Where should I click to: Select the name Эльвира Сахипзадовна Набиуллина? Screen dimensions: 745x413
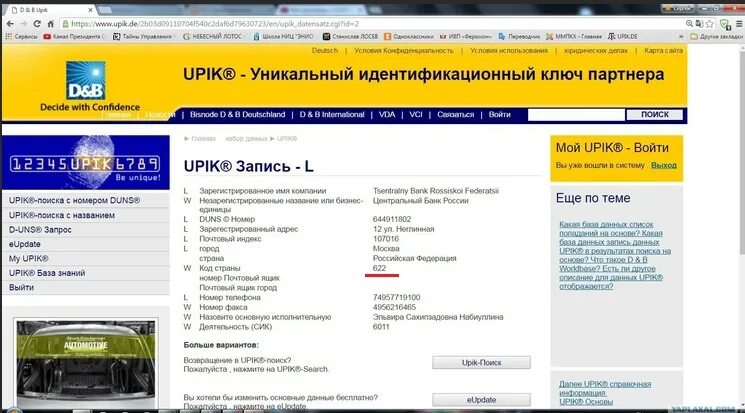[438, 317]
